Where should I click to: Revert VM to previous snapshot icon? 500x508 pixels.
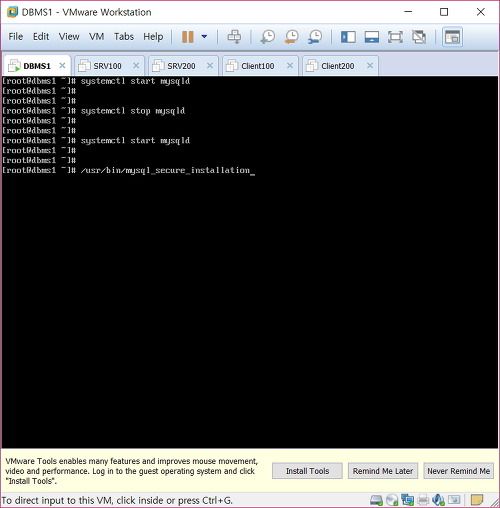[291, 37]
